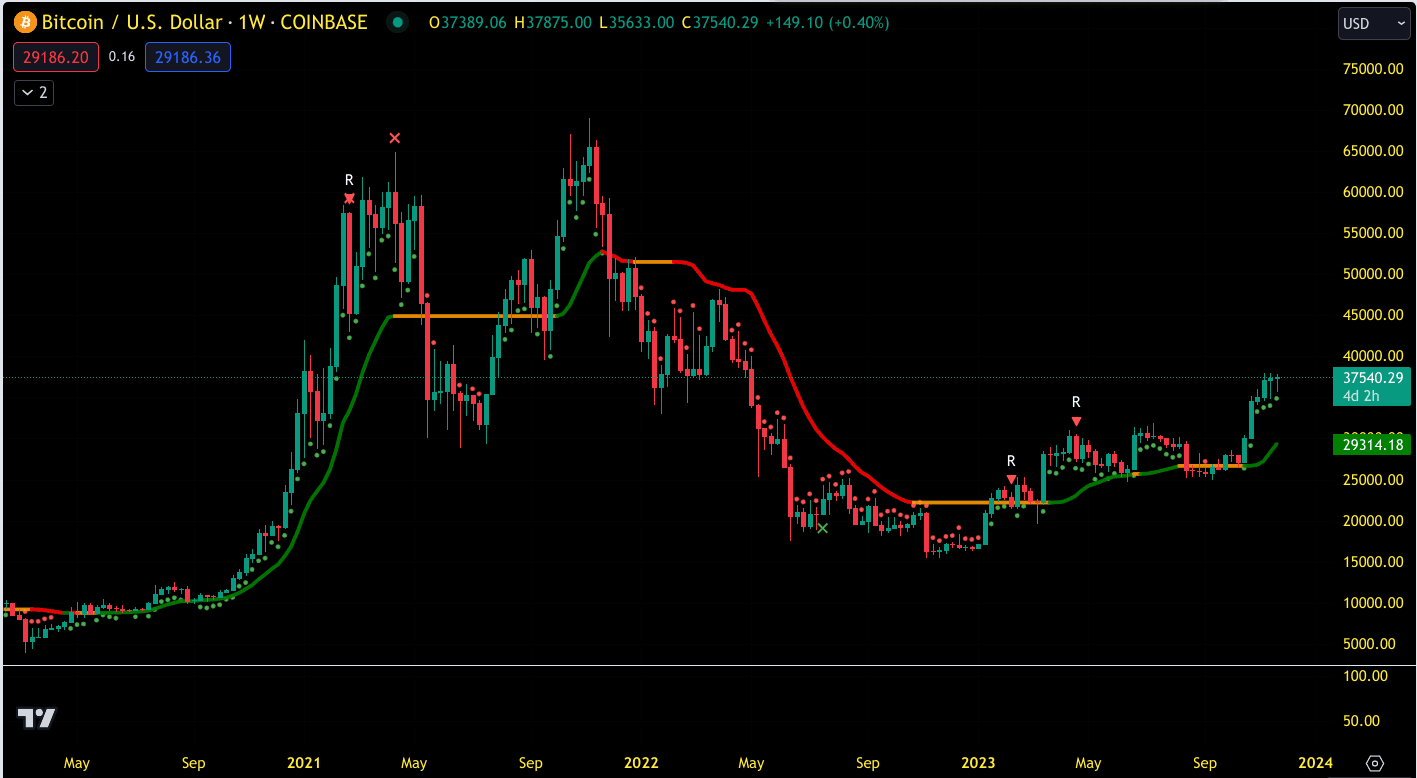Click the 2023 label on time axis

coord(978,763)
